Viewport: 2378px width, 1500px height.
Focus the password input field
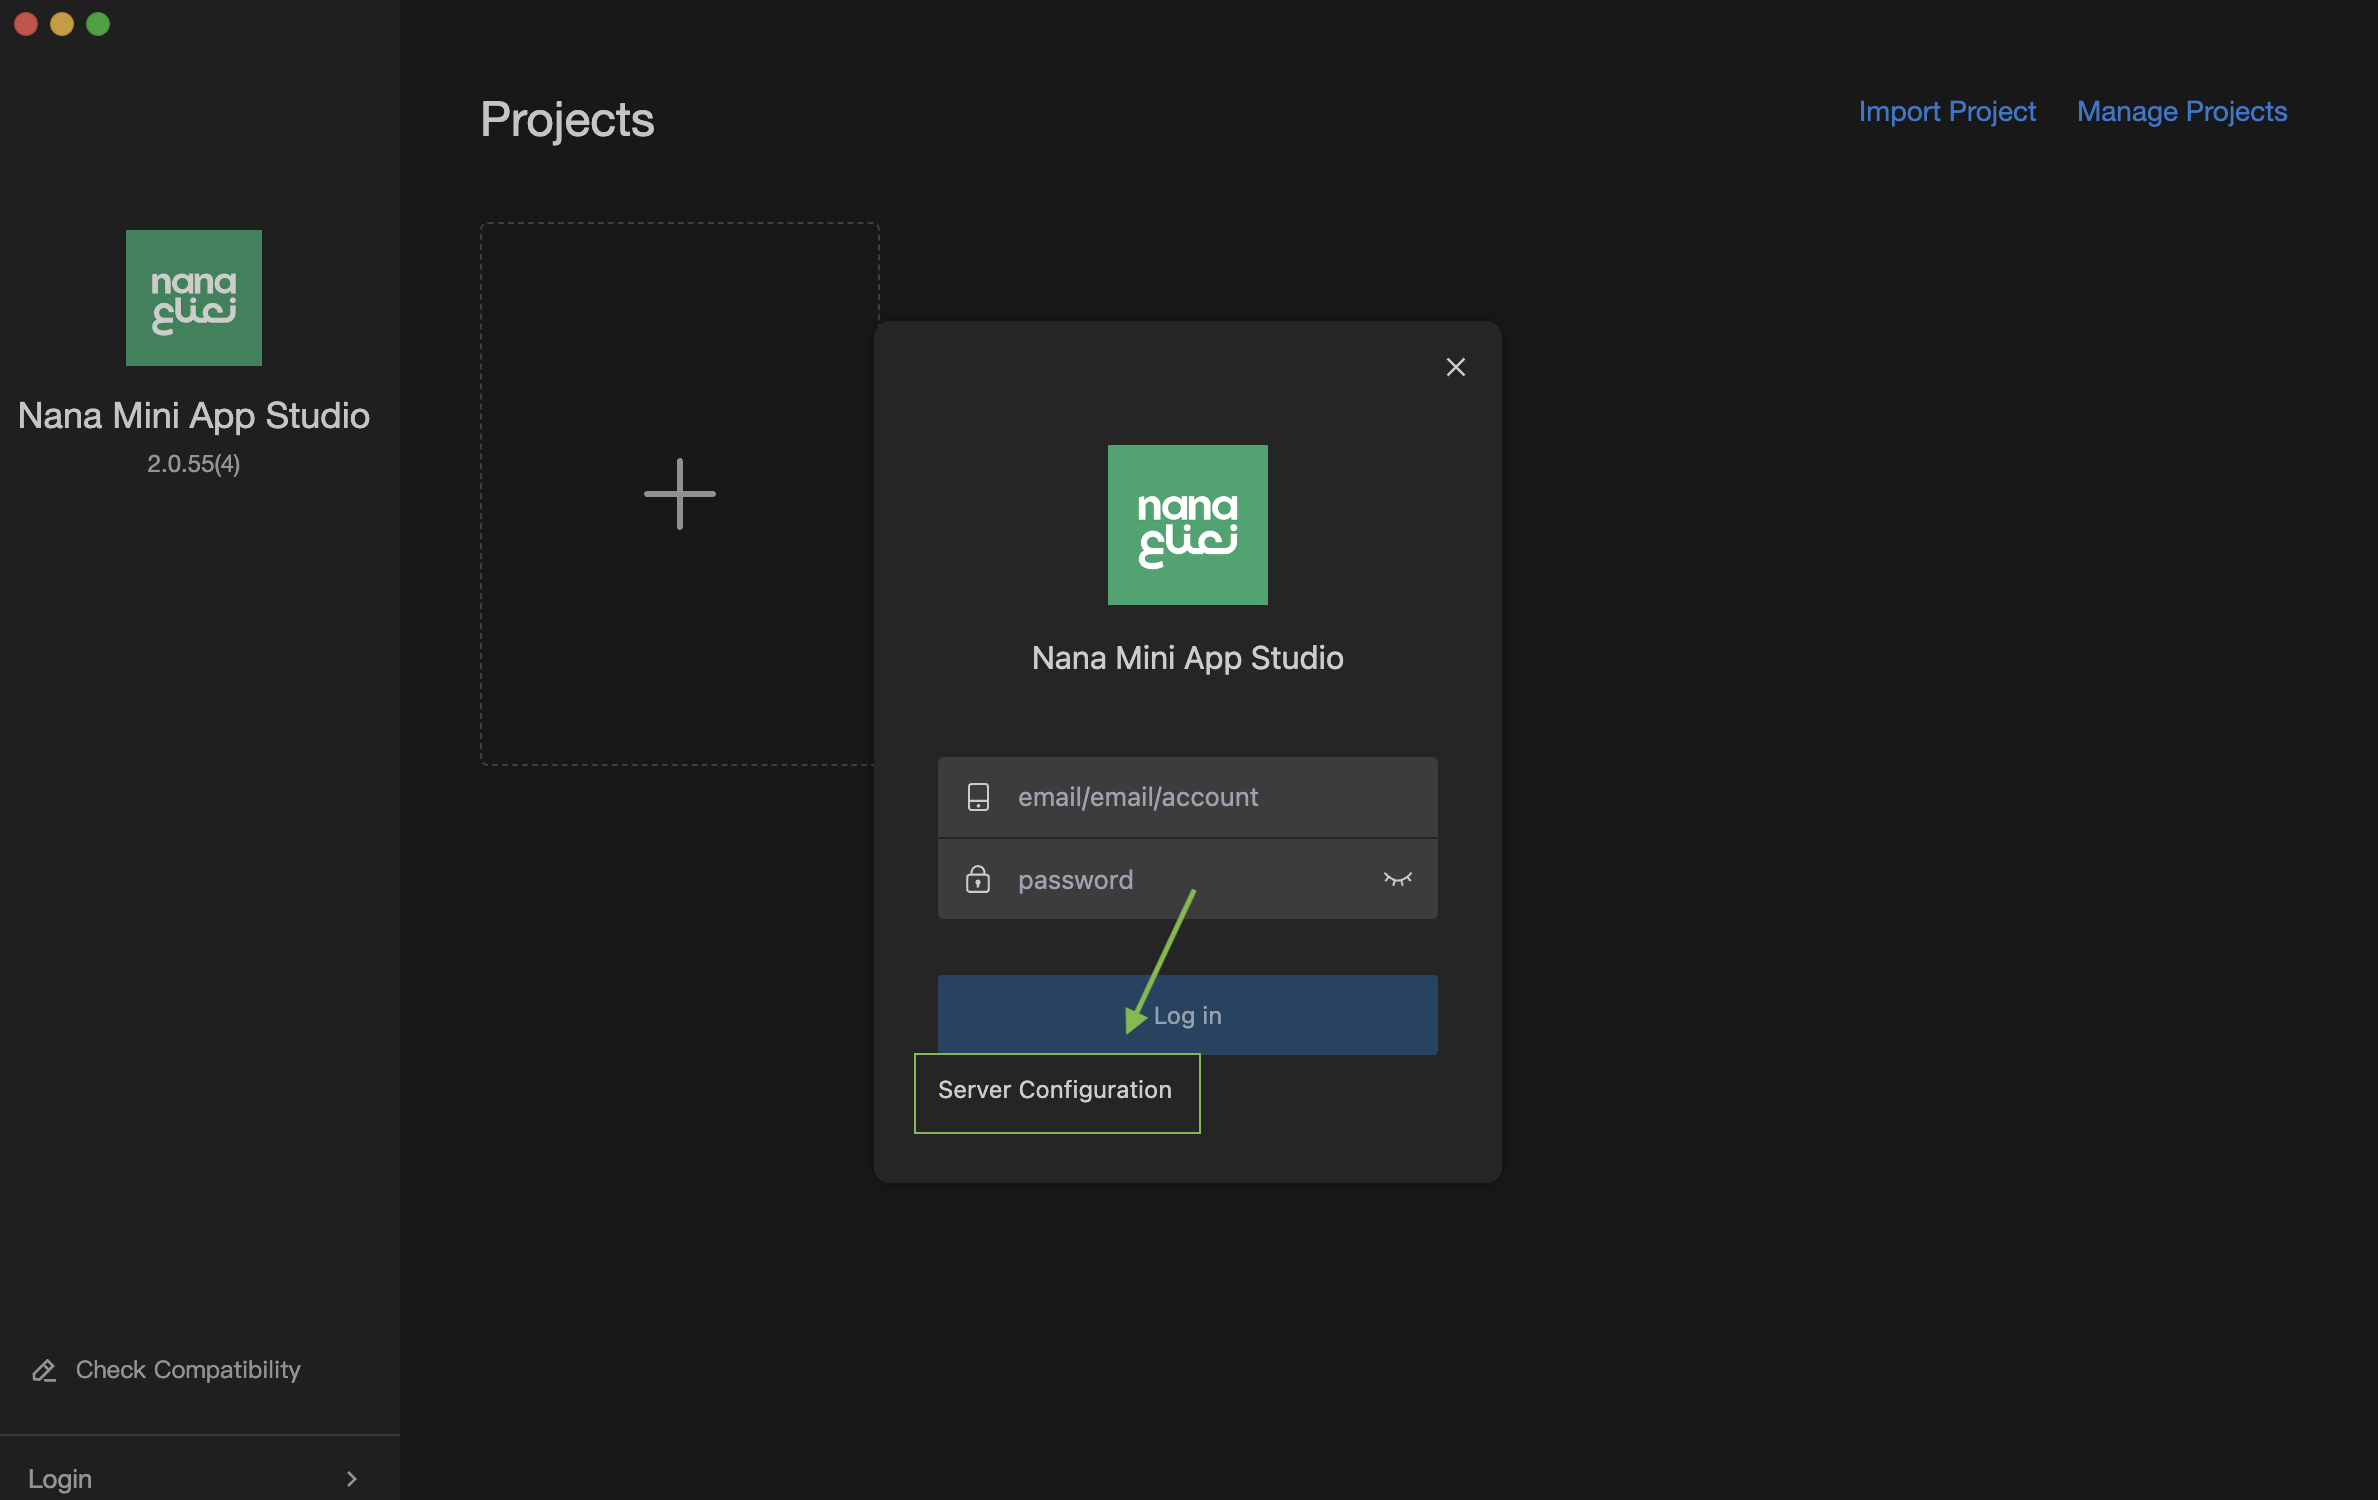click(1190, 880)
